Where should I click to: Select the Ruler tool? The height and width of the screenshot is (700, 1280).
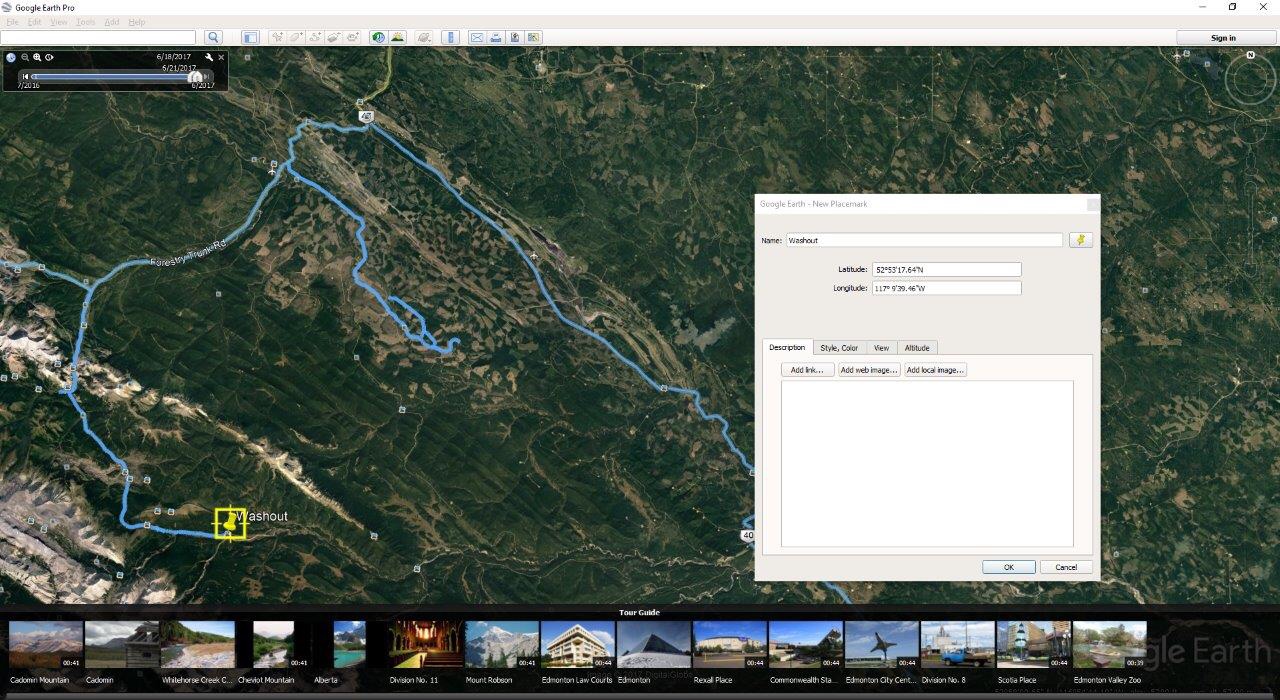450,38
